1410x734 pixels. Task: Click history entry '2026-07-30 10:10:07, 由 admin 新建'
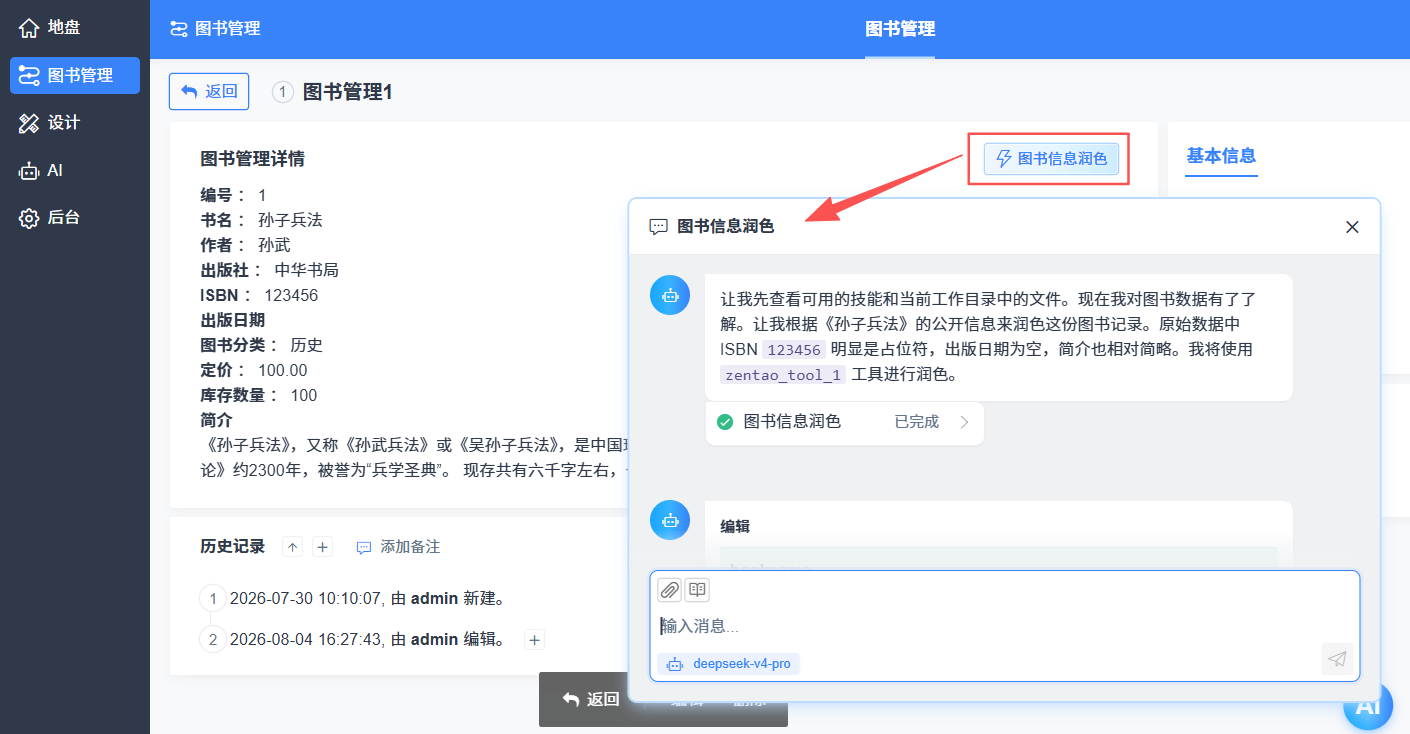(x=367, y=599)
